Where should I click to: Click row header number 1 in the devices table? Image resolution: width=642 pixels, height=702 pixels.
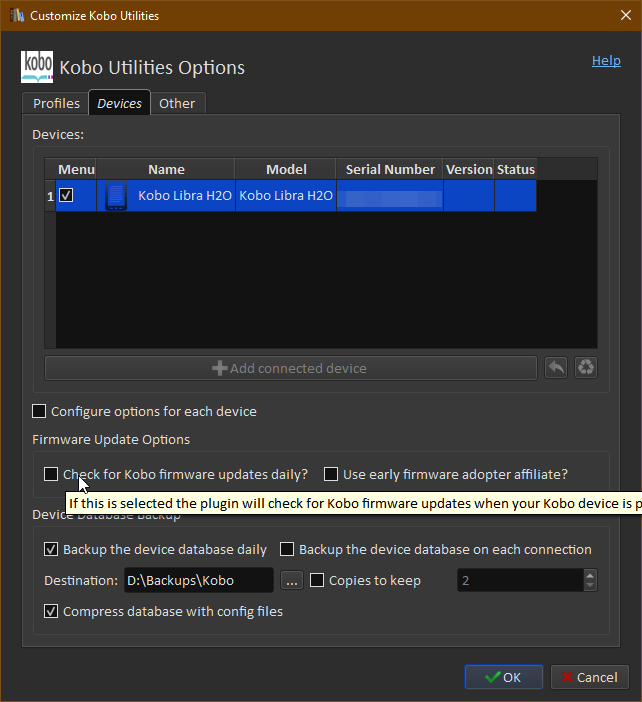pos(50,196)
